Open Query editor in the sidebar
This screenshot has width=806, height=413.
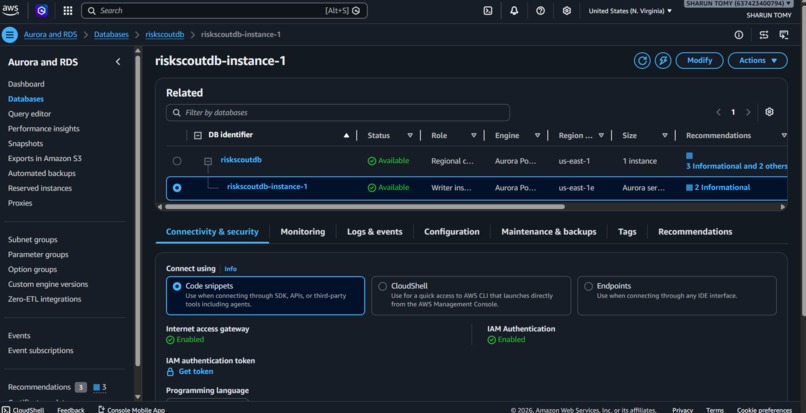[x=29, y=114]
